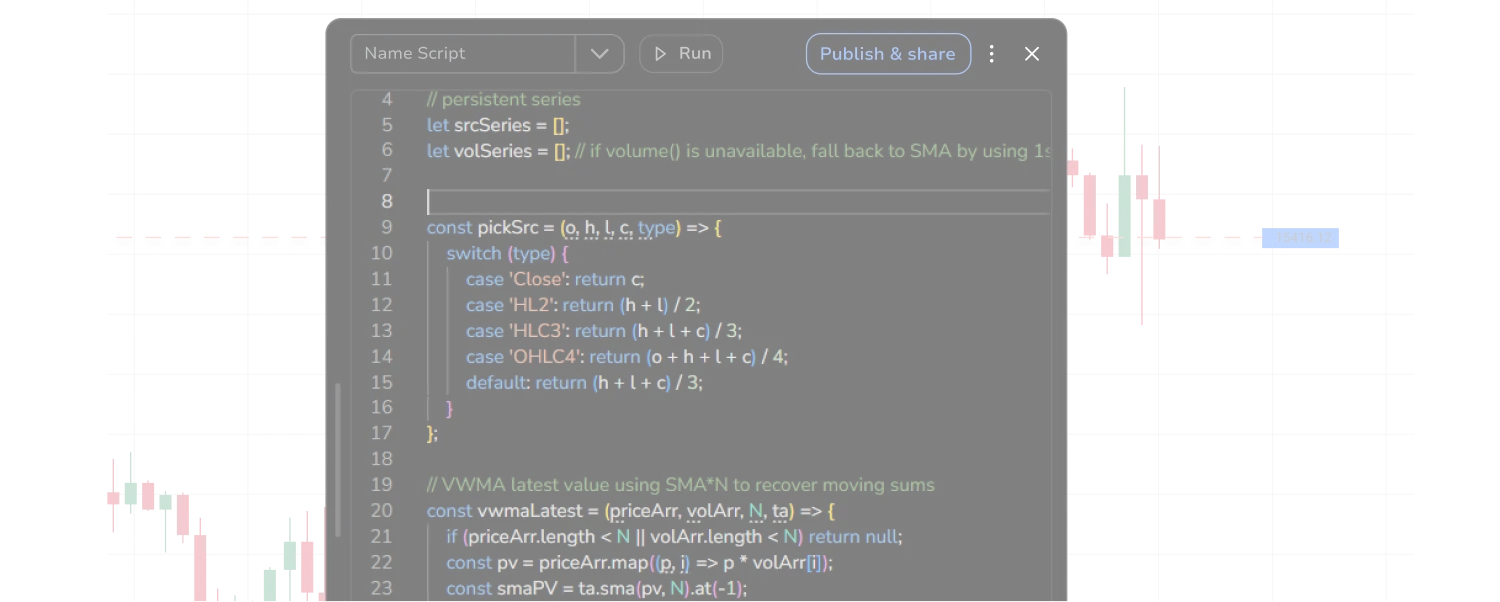The height and width of the screenshot is (602, 1500).
Task: Click the Name Script input field
Action: [x=463, y=54]
